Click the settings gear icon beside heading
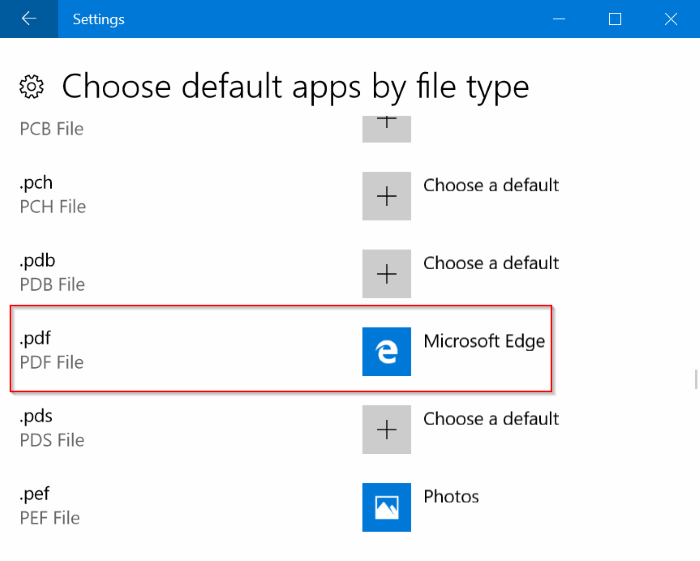 tap(32, 87)
